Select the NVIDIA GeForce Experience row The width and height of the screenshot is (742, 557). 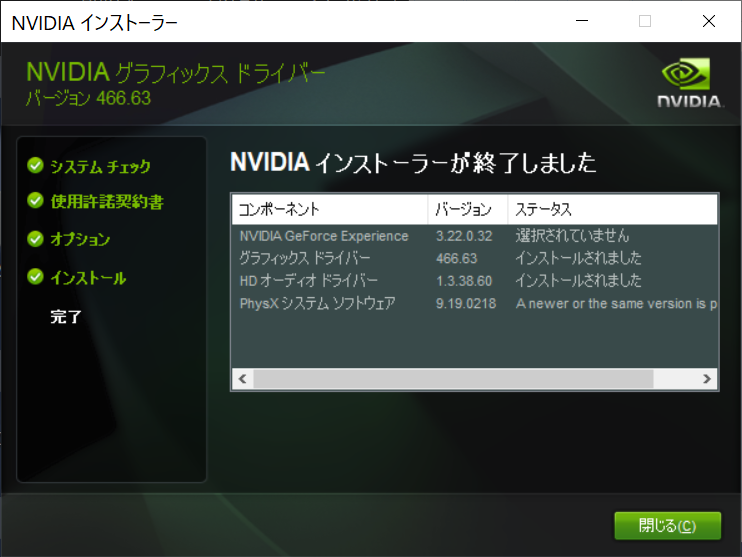click(475, 236)
